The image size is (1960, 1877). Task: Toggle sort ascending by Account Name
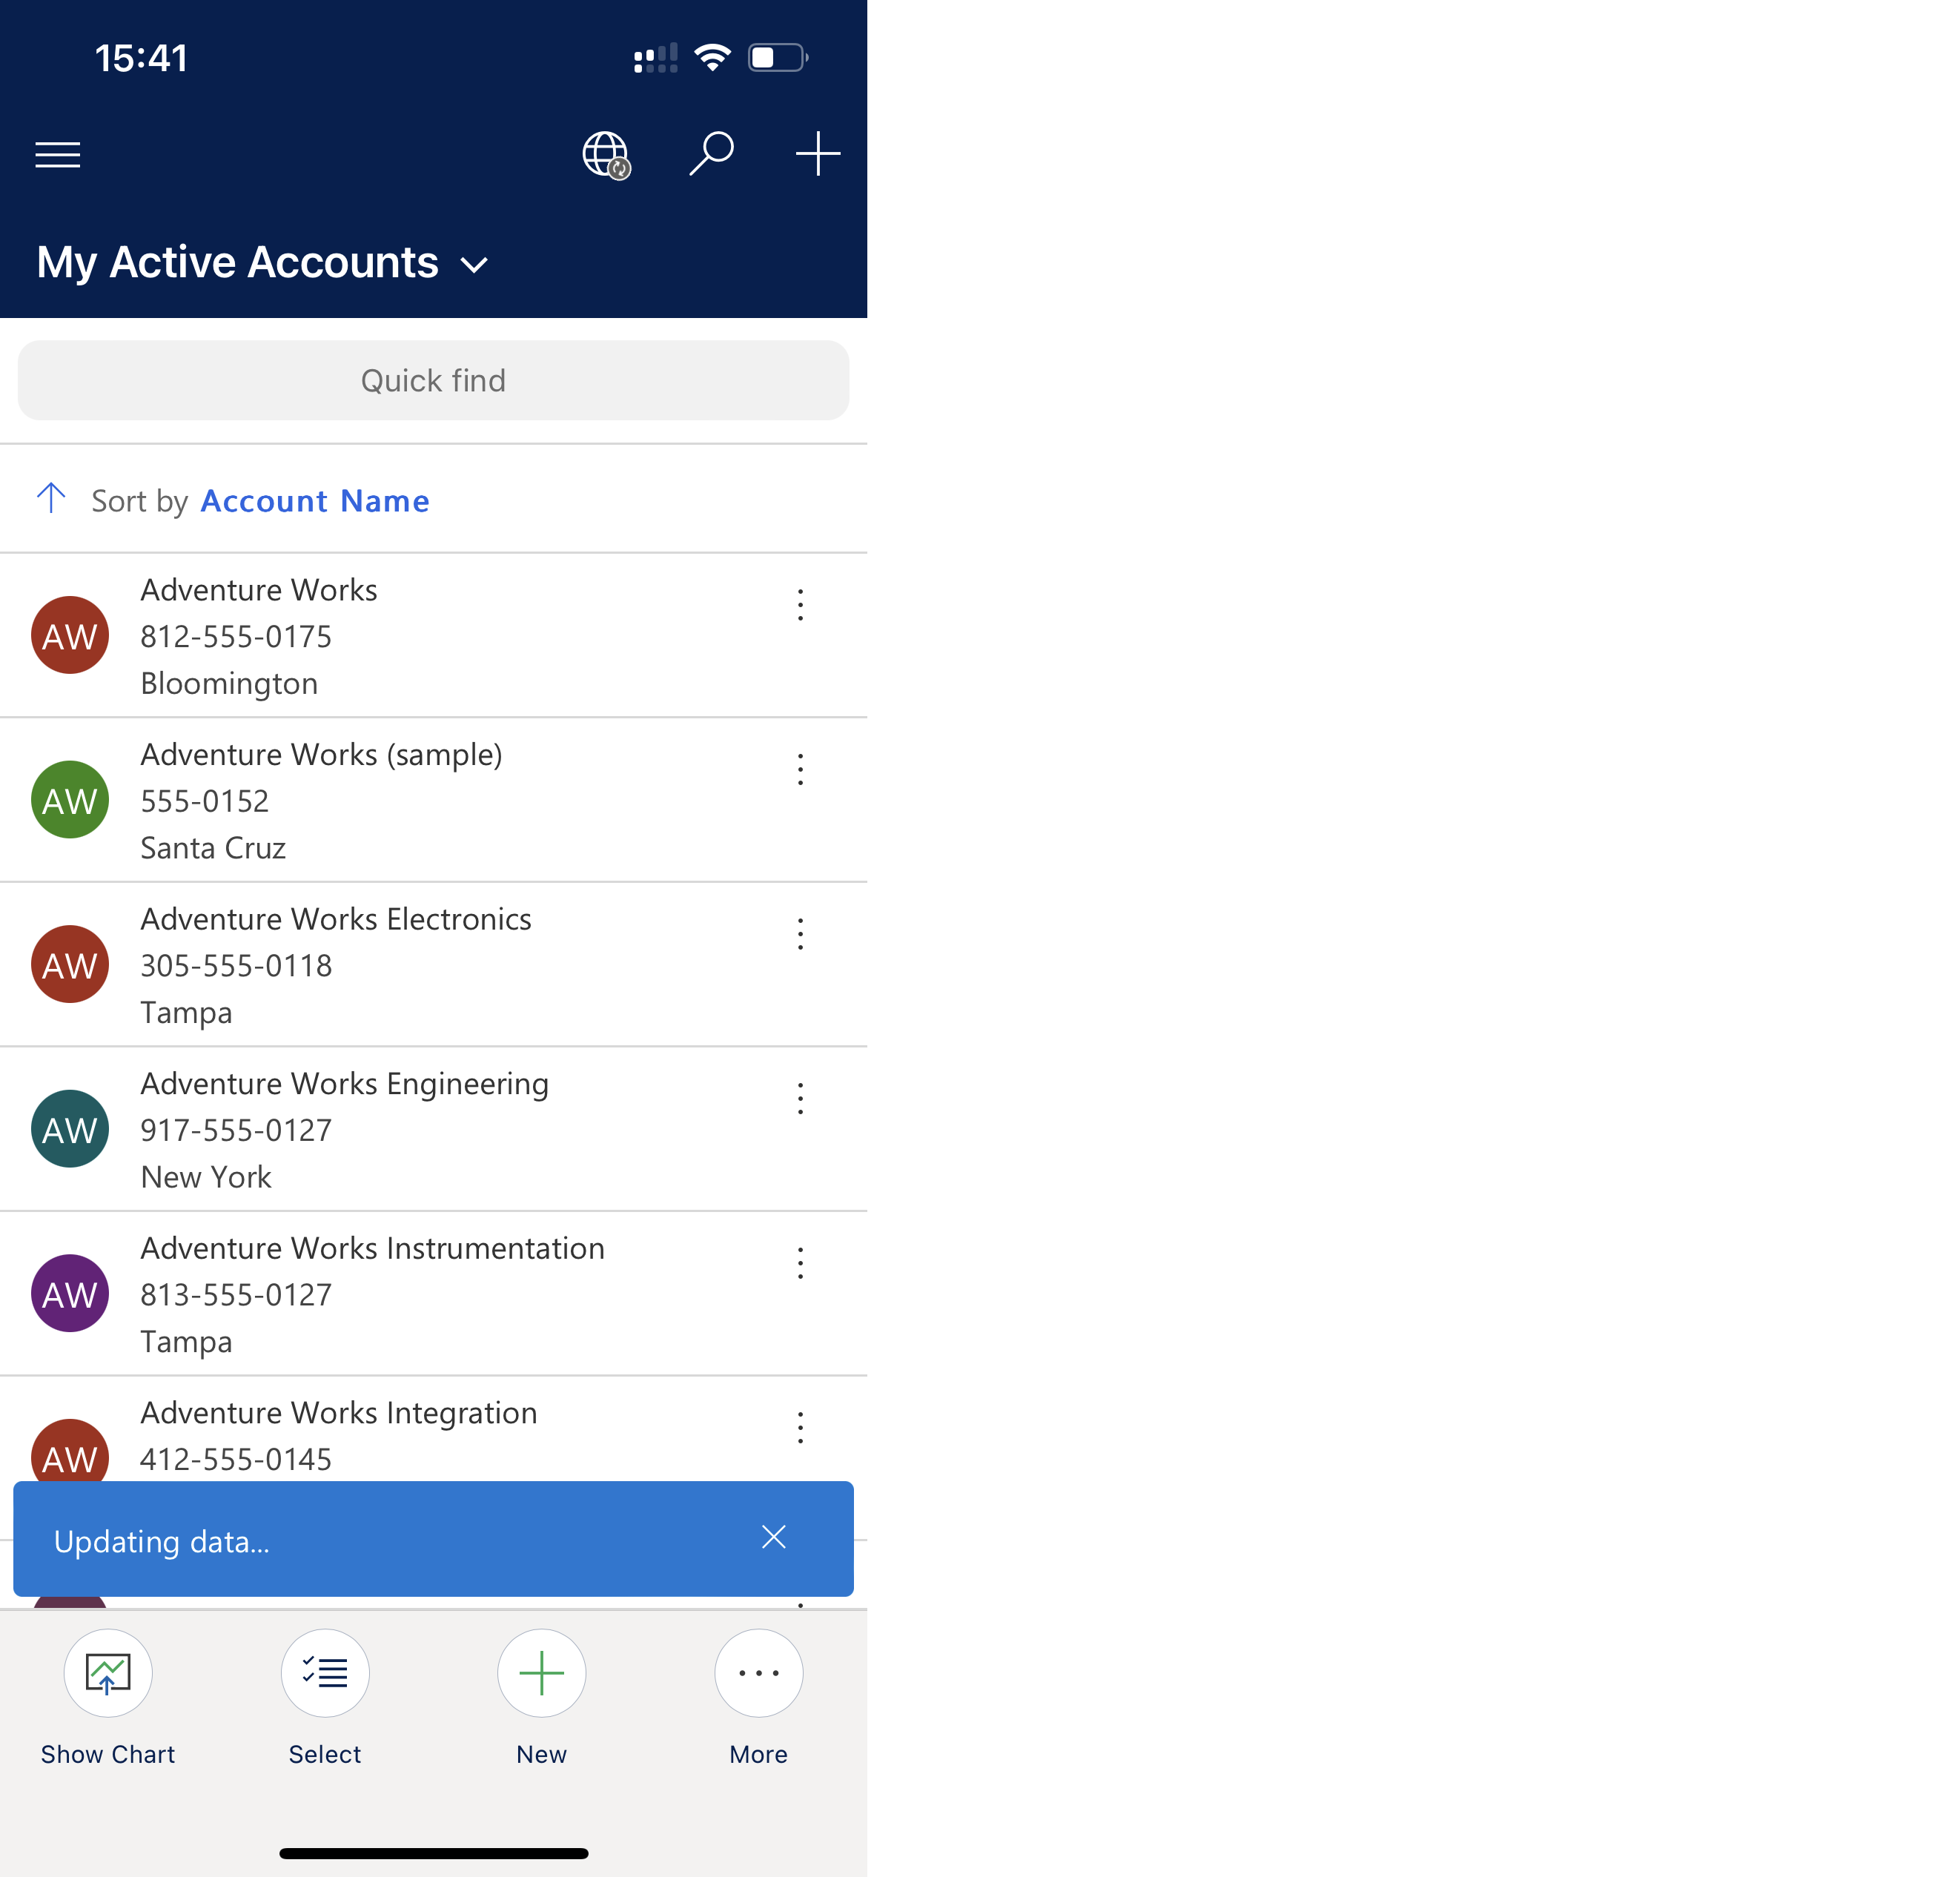(49, 500)
